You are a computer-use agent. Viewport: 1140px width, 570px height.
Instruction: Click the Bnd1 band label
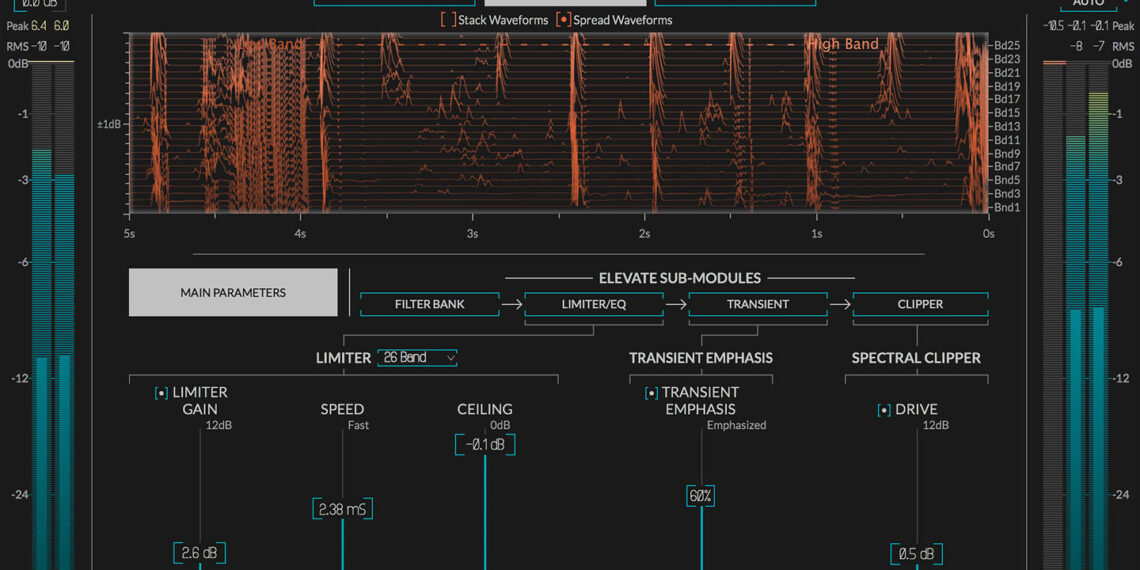tap(1006, 207)
